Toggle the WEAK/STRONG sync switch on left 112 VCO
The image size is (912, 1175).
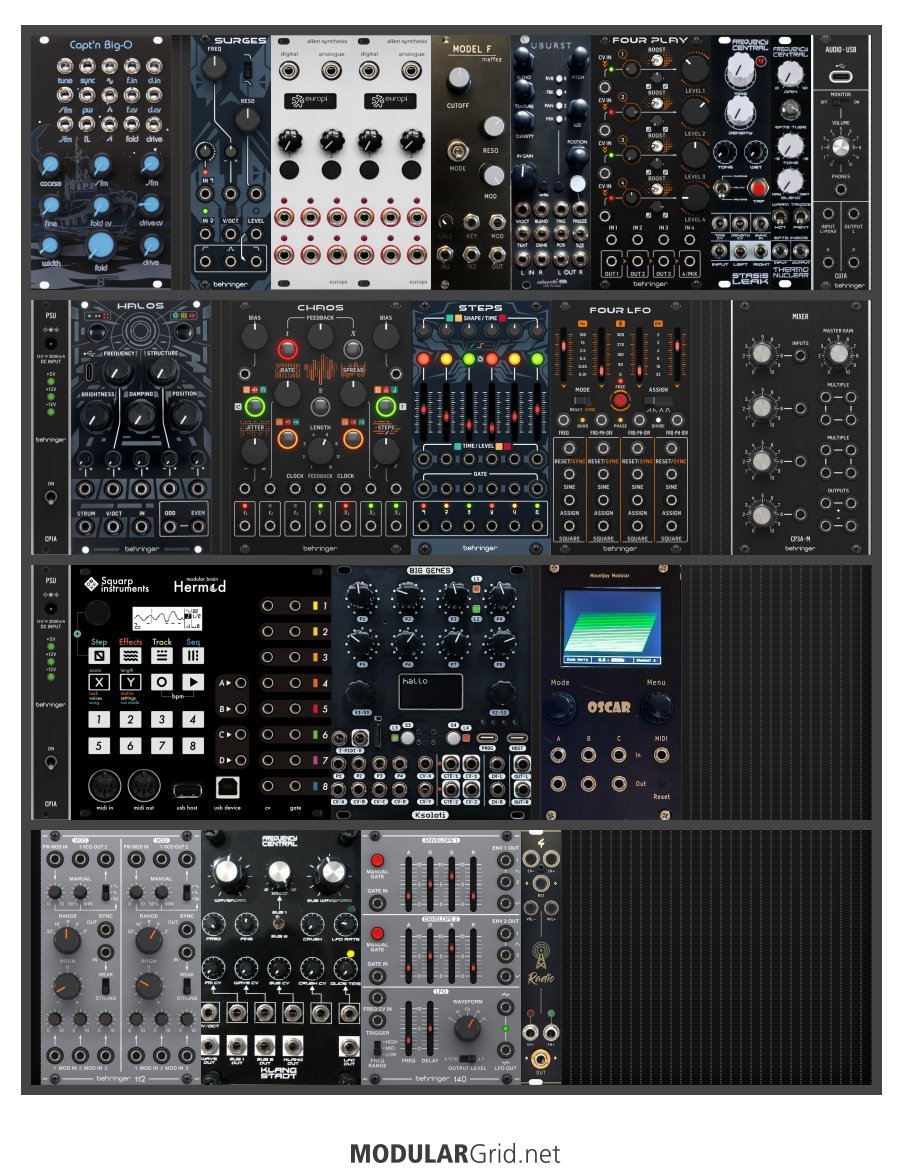click(106, 985)
